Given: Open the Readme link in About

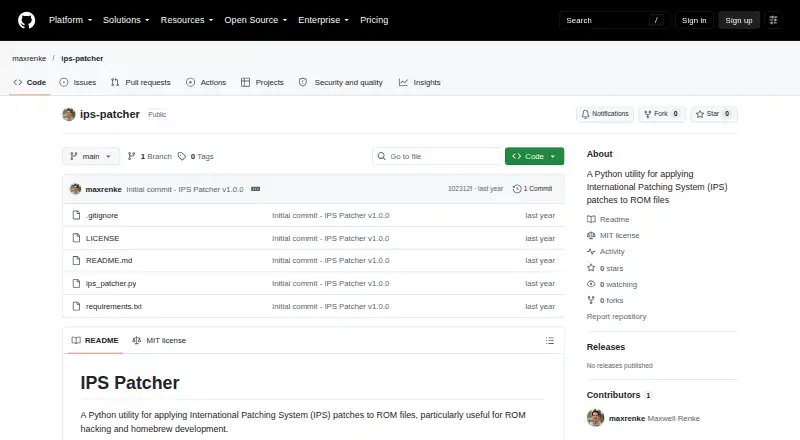Looking at the screenshot, I should click(x=608, y=219).
